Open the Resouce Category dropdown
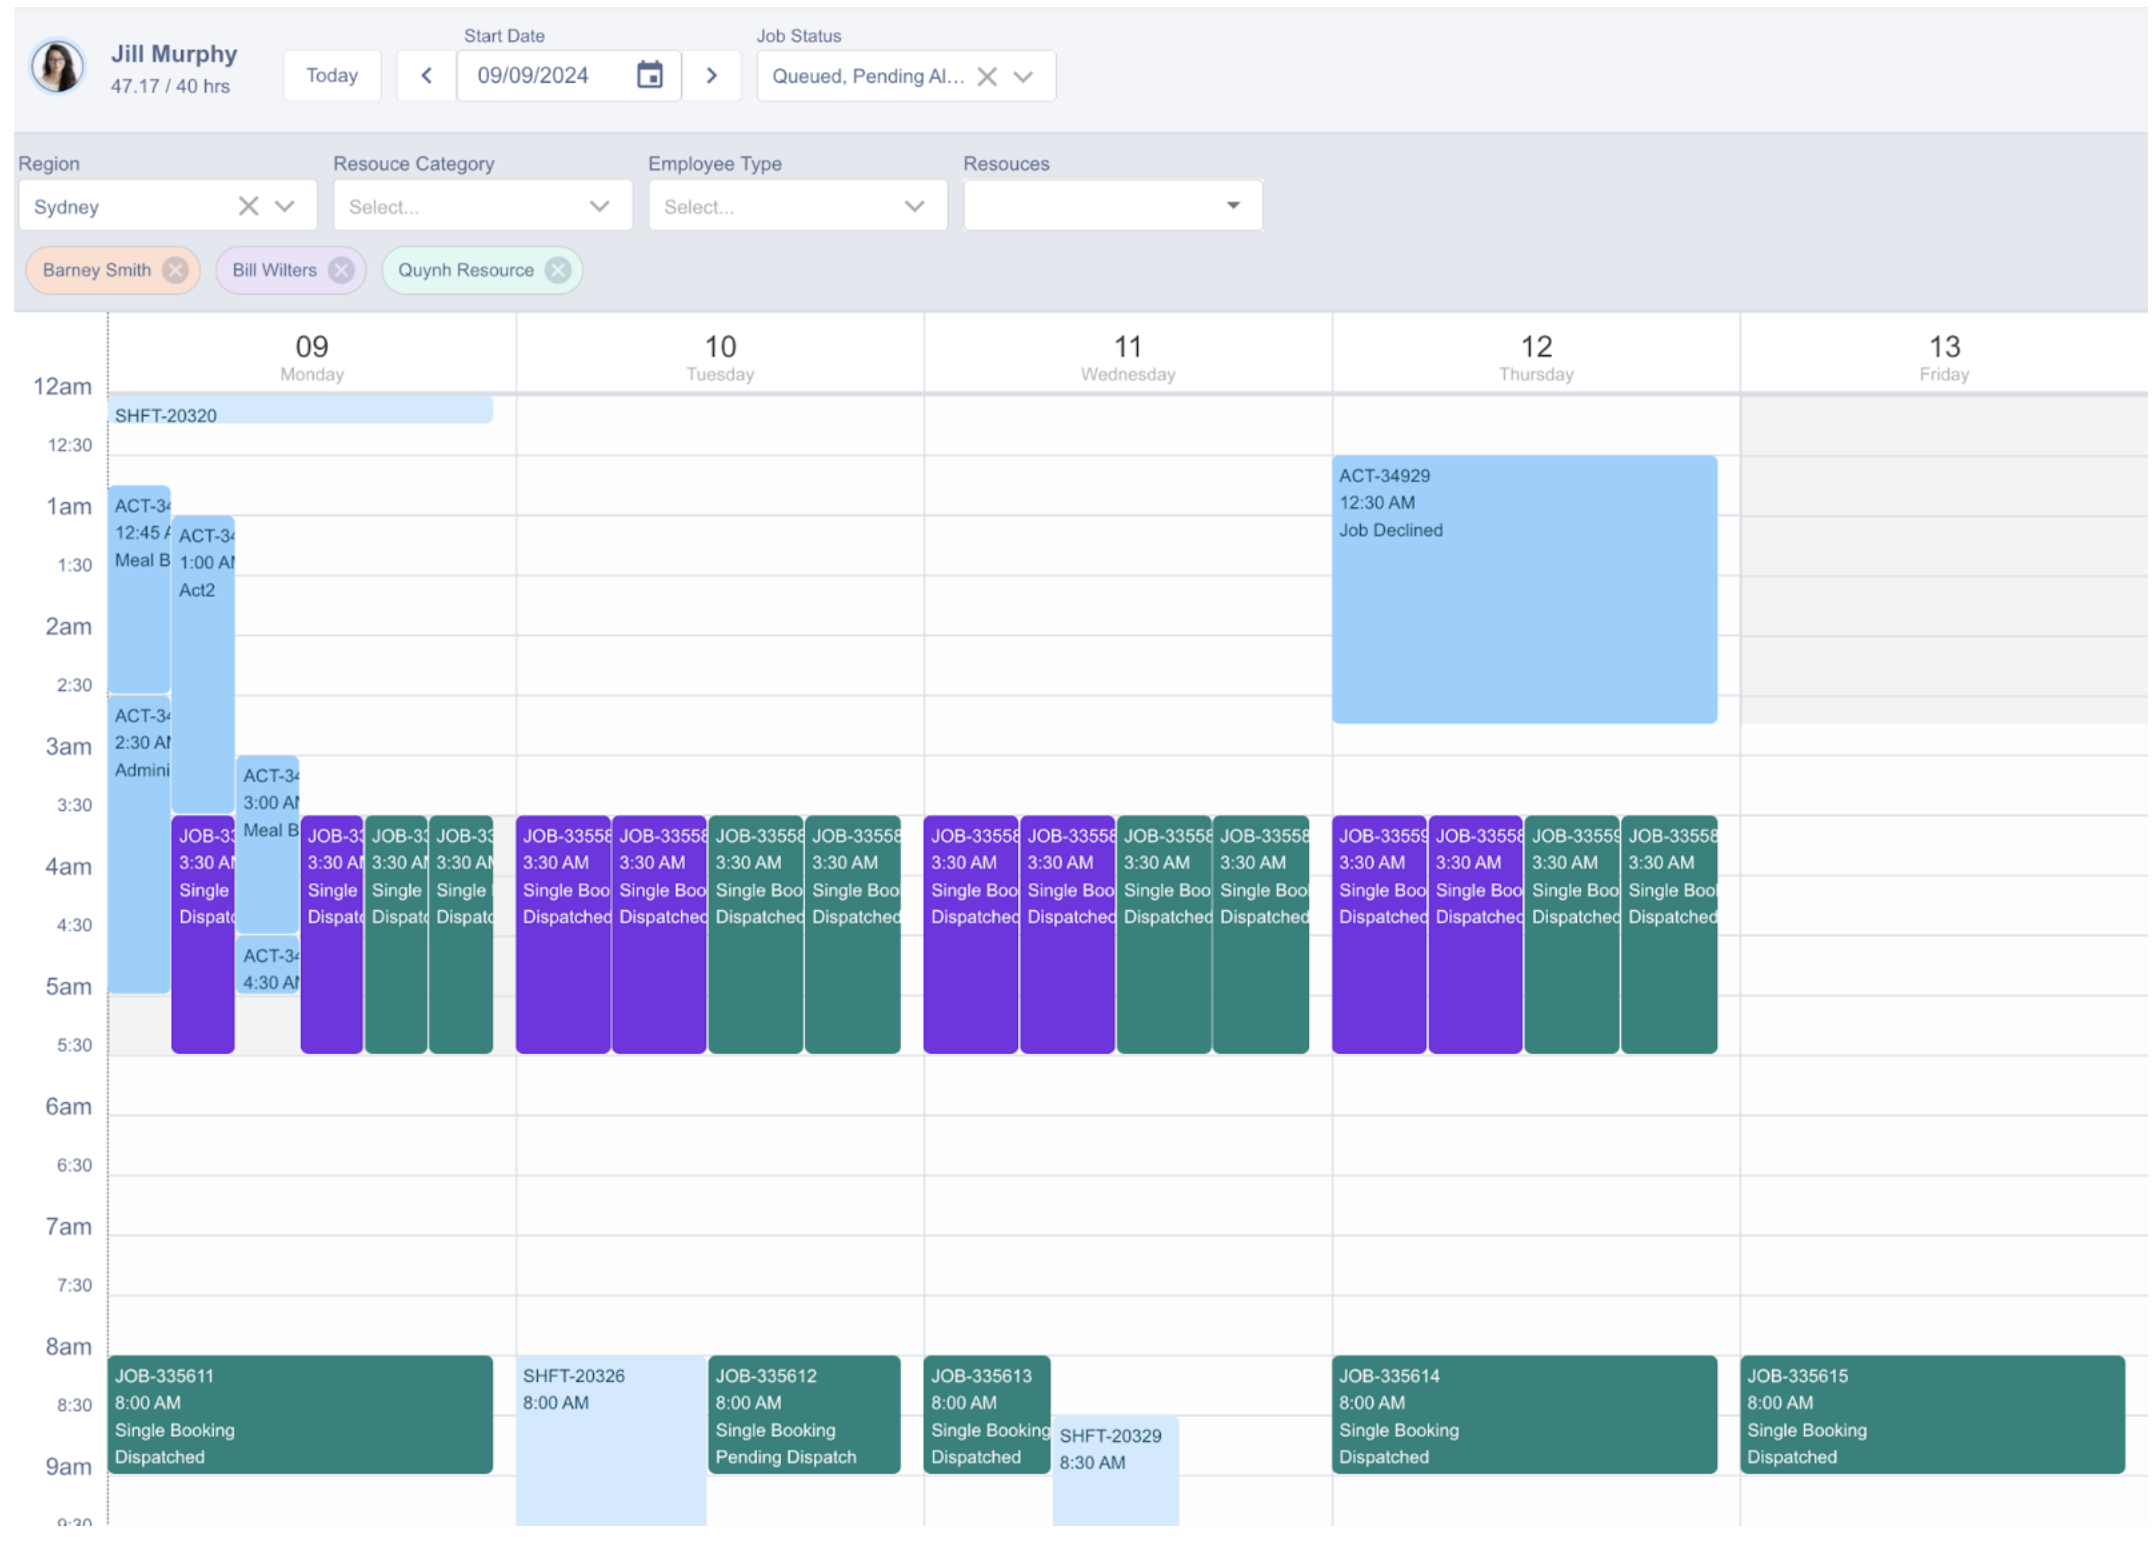The image size is (2156, 1544). coord(482,206)
